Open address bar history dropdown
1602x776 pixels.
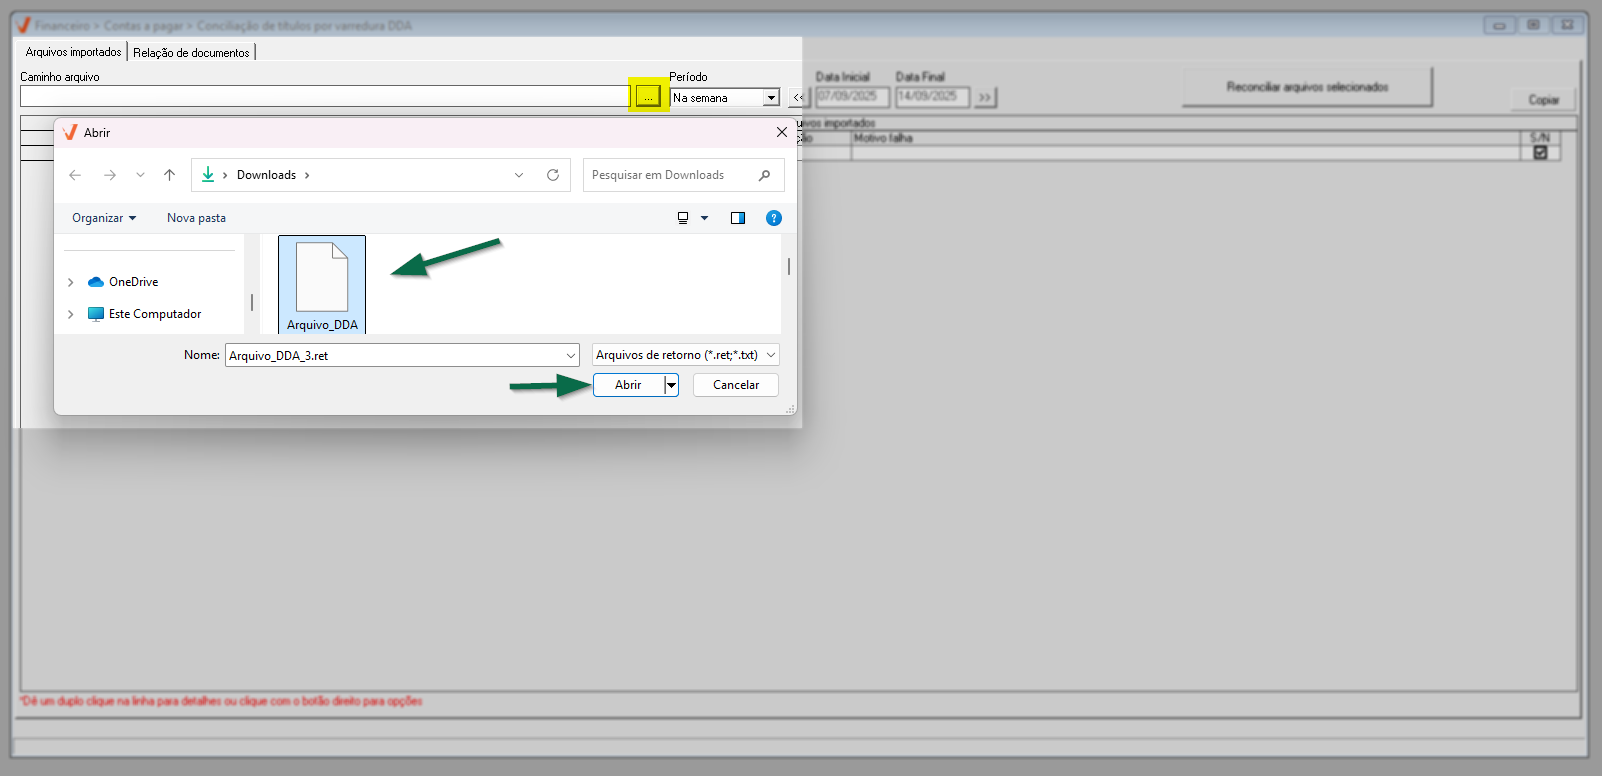pos(519,175)
